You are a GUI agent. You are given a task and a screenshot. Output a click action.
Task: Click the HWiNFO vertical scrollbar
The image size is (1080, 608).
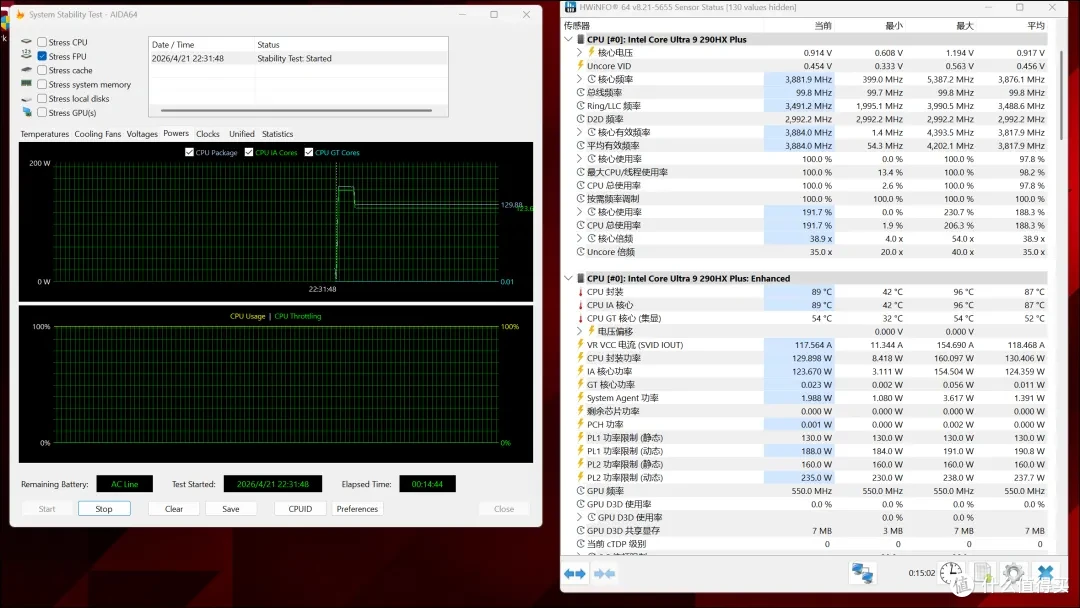click(1061, 96)
